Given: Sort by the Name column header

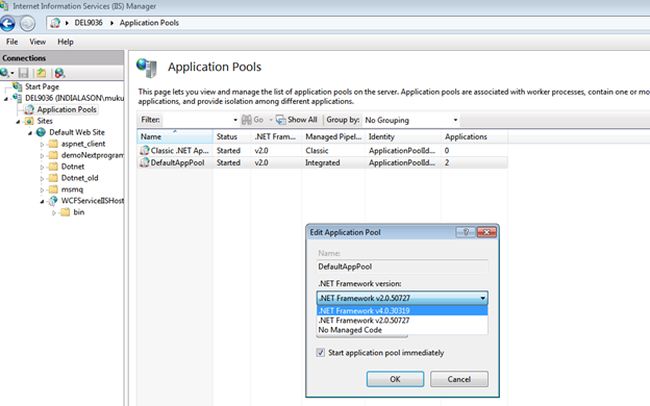Looking at the screenshot, I should pos(175,137).
